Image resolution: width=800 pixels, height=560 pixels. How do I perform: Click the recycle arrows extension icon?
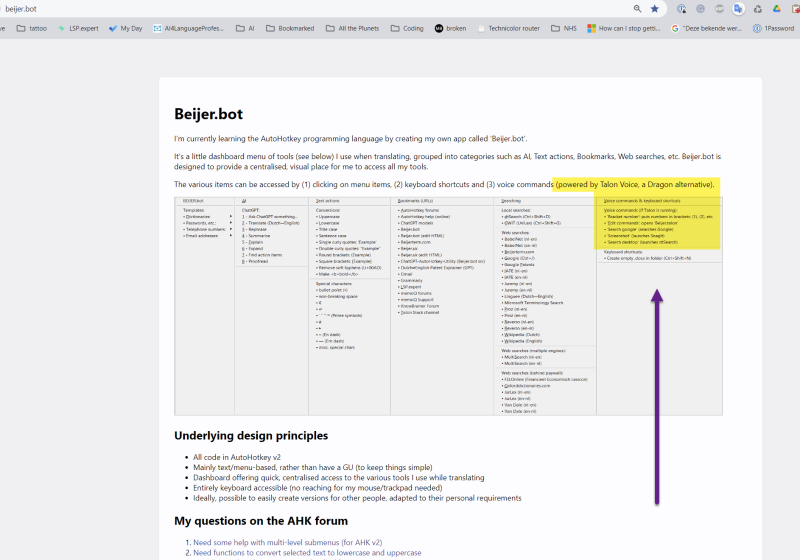click(758, 9)
